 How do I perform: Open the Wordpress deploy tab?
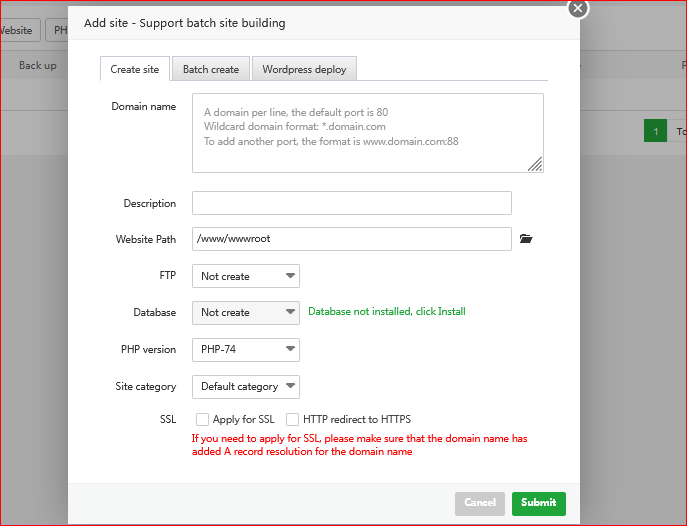[x=304, y=69]
